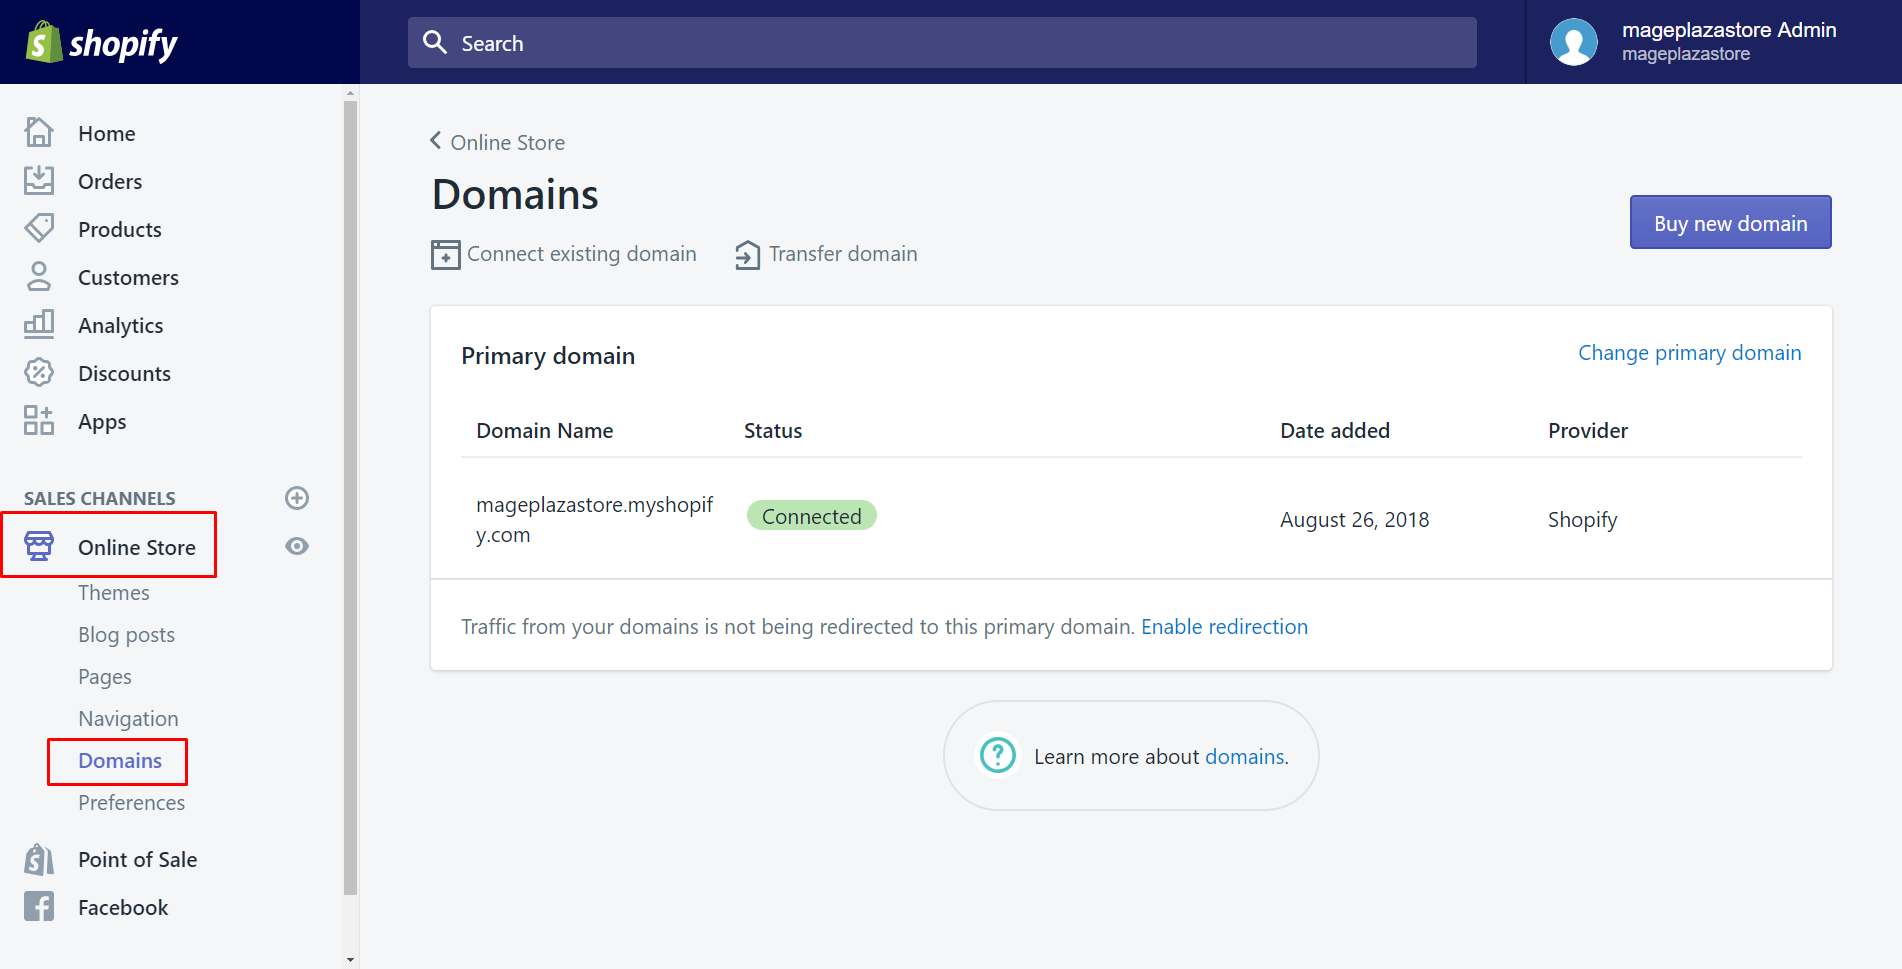
Task: Open the admin account avatar
Action: (x=1573, y=42)
